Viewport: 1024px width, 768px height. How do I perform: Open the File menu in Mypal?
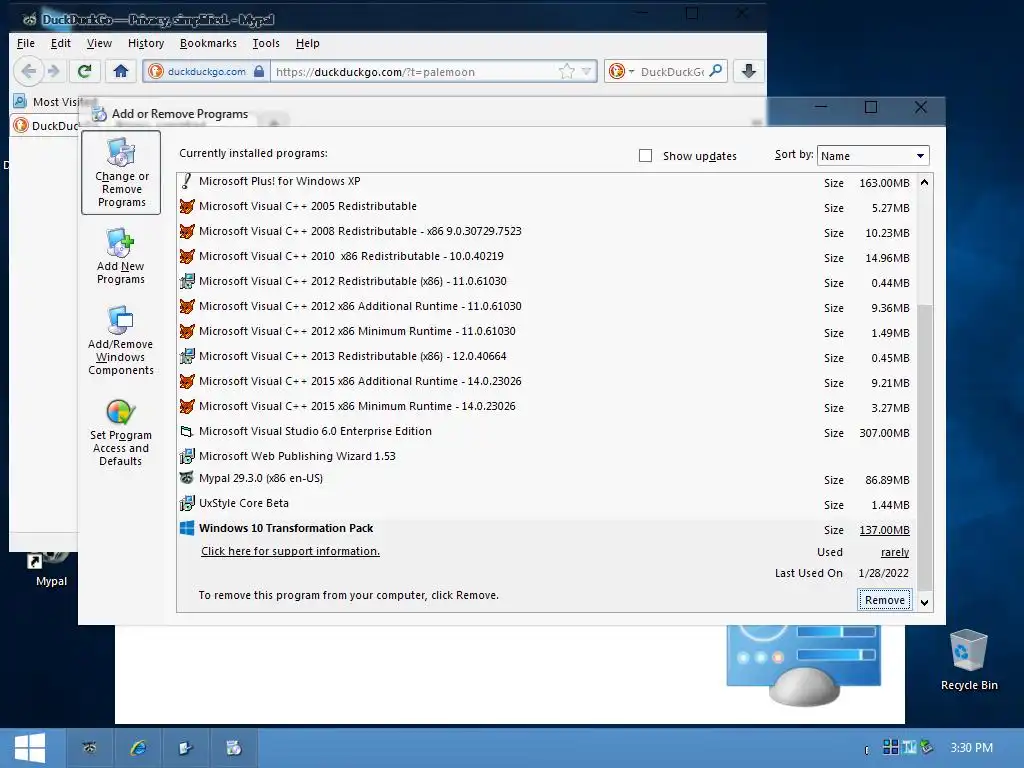(x=26, y=43)
